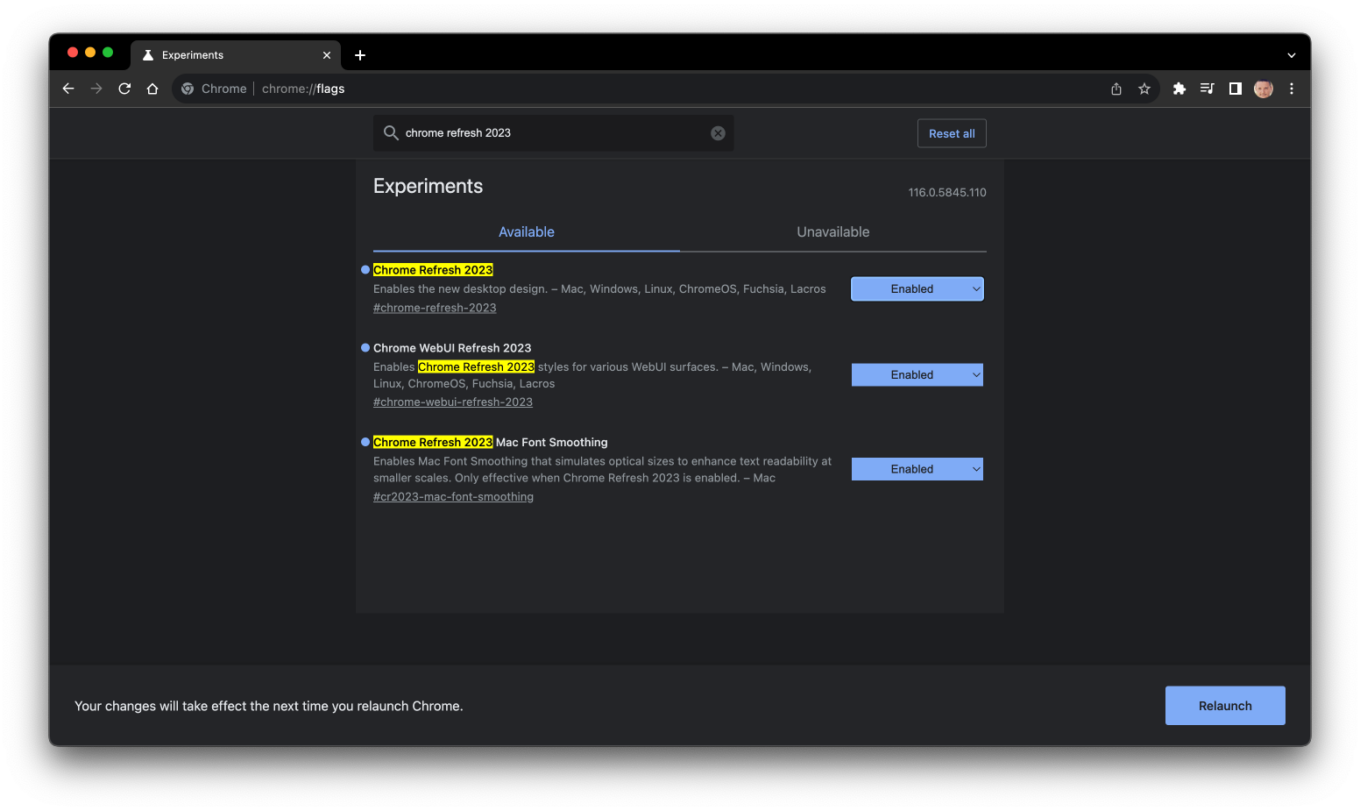Click the version number 116.0.5845.110

(947, 193)
